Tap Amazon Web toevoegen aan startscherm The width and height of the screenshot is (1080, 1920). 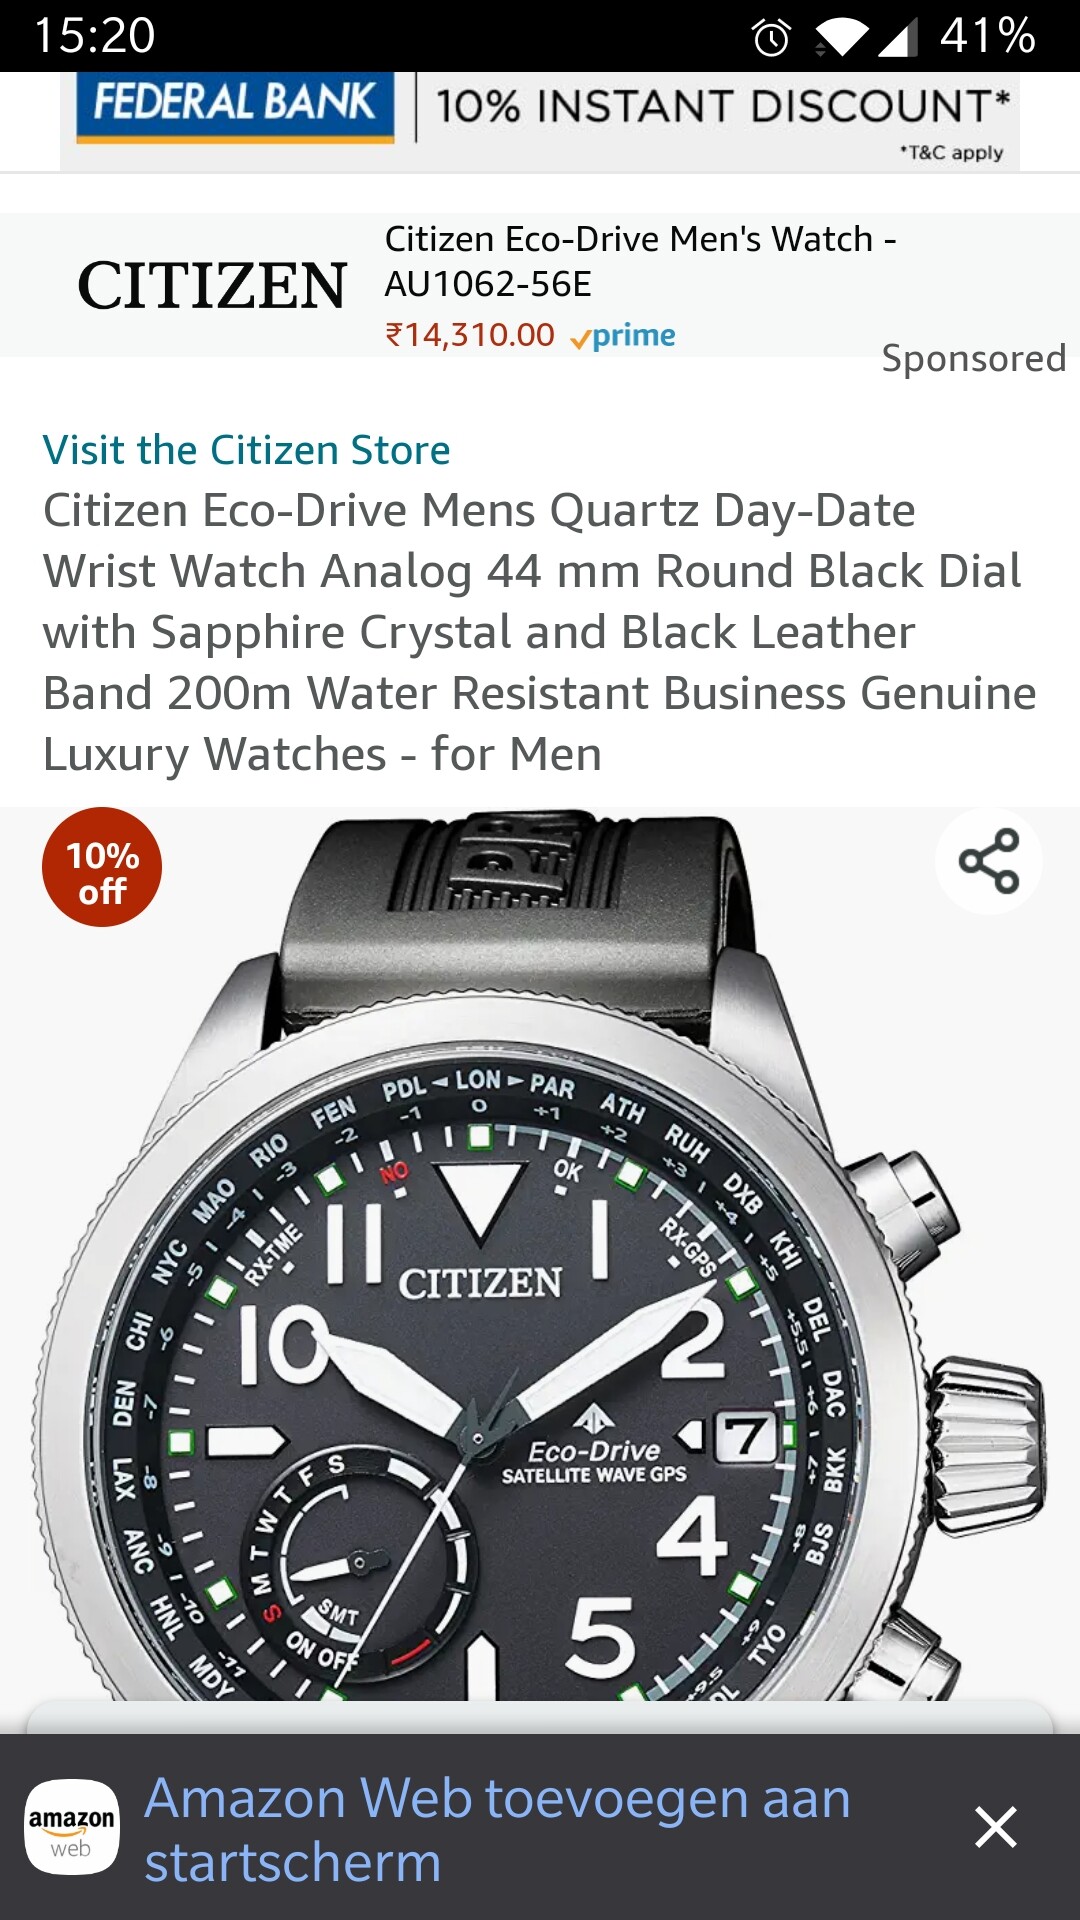[x=497, y=1830]
